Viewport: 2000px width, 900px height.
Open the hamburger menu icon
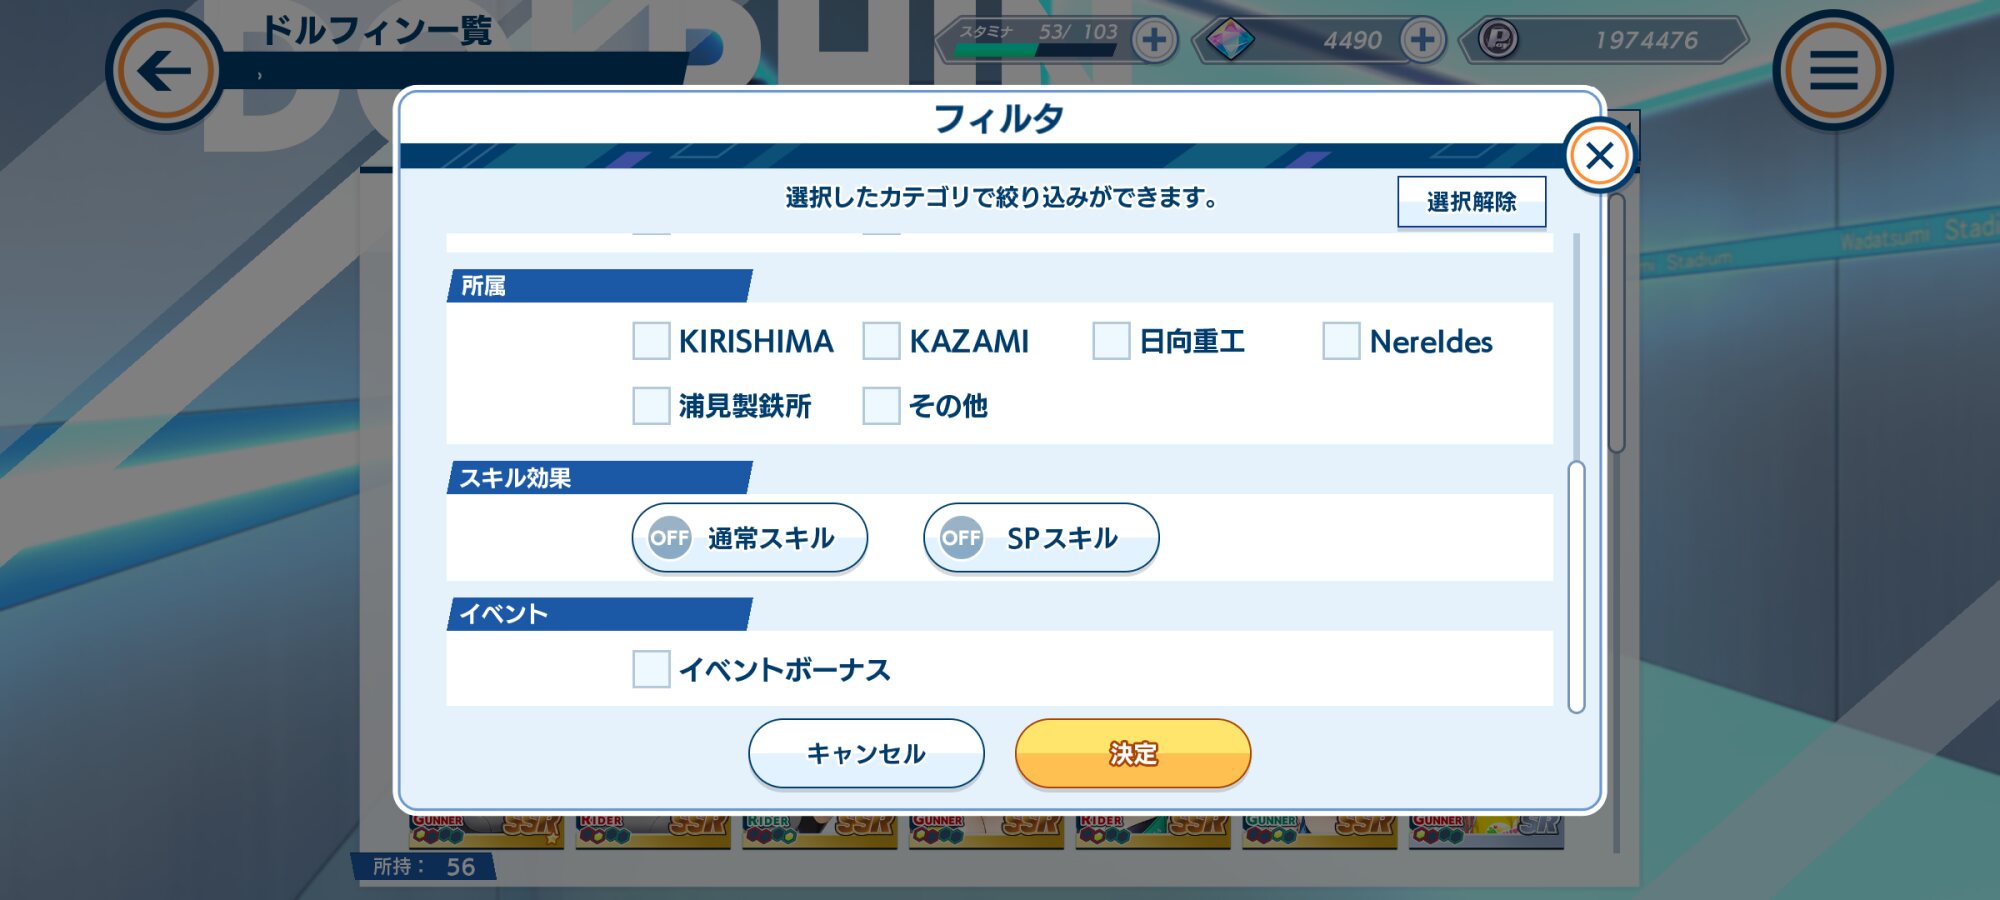[x=1833, y=71]
